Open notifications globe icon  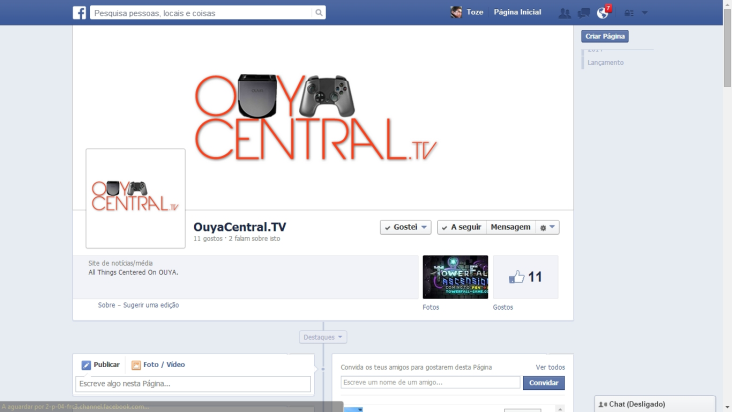tap(602, 13)
